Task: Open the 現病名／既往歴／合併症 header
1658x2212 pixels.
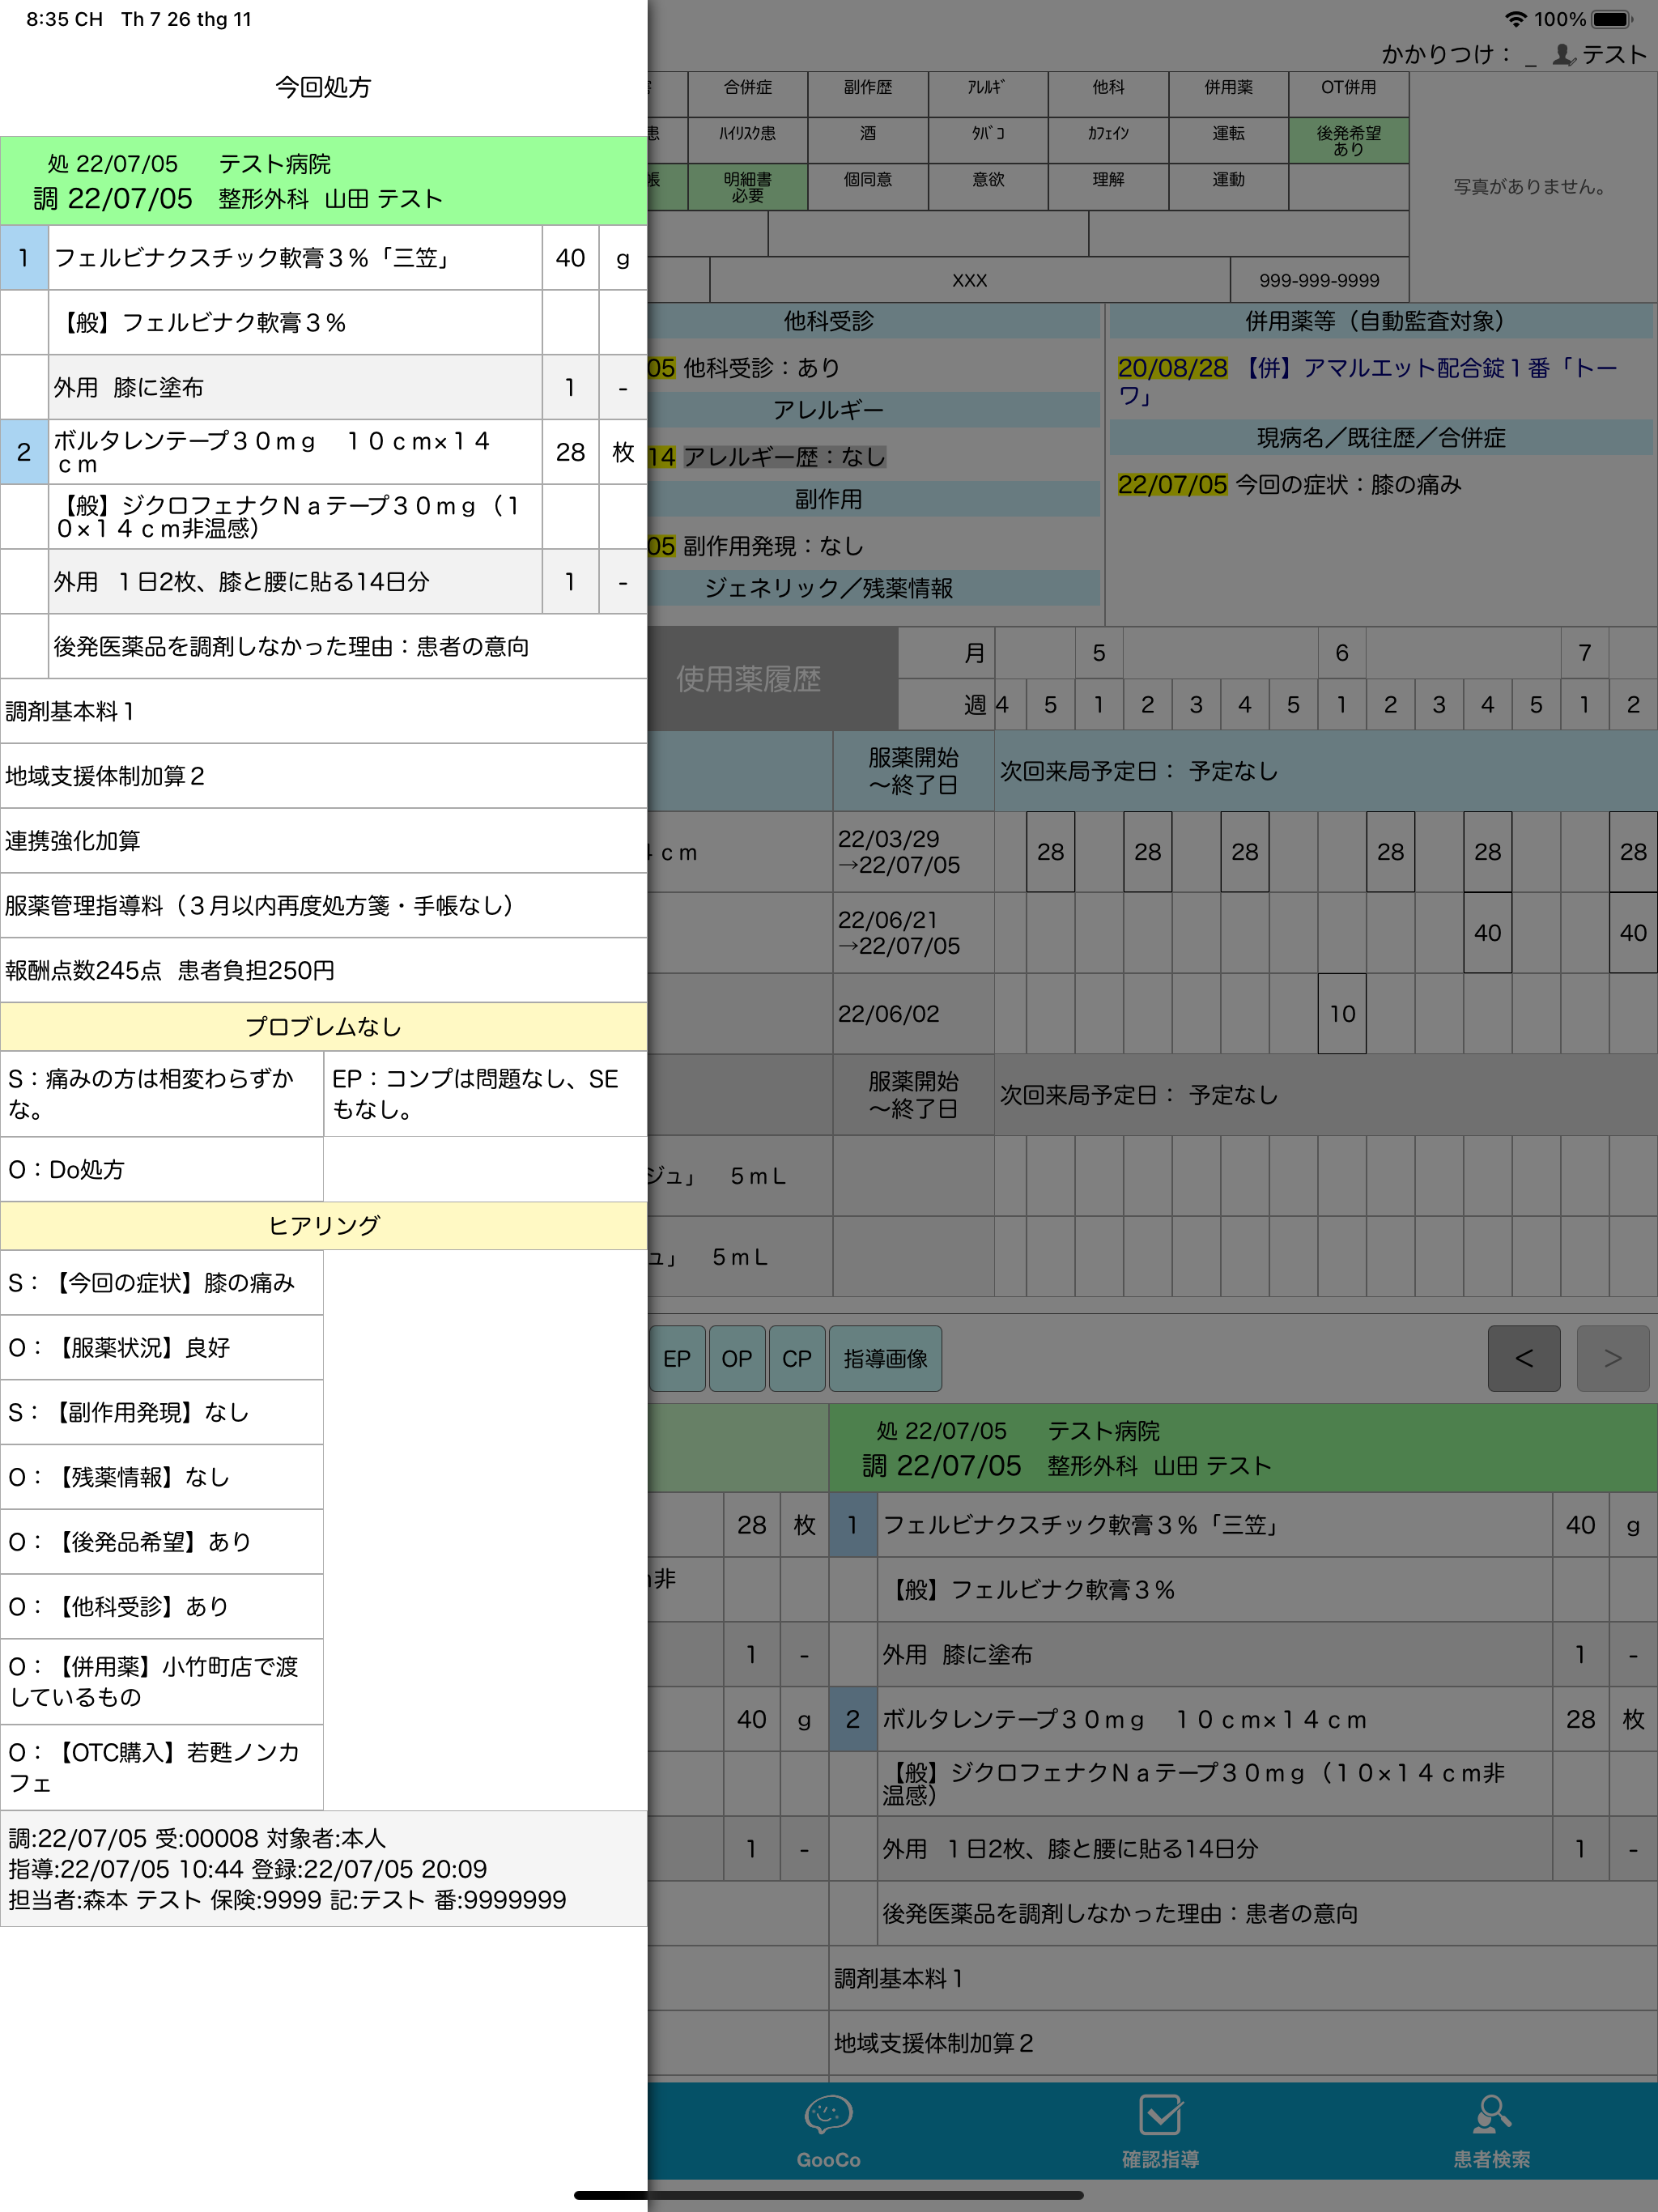Action: click(x=1380, y=438)
